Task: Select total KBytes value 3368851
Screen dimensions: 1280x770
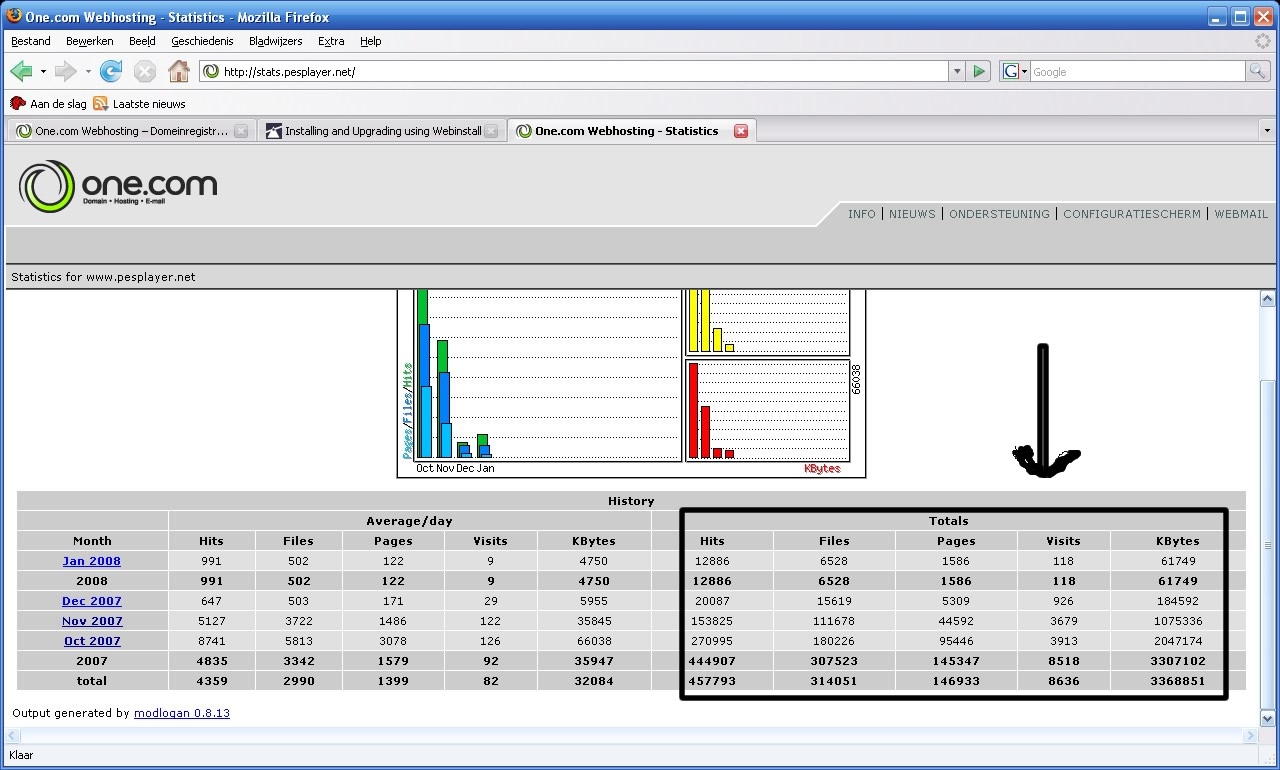Action: (1177, 681)
